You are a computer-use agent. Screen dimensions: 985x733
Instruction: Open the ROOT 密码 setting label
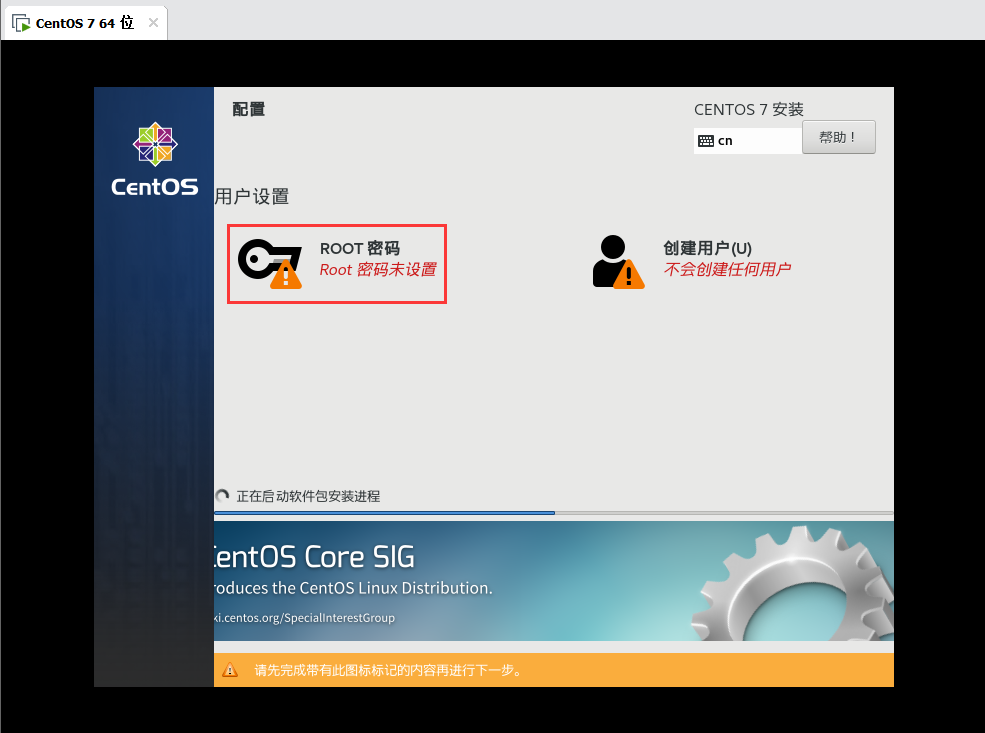(359, 248)
